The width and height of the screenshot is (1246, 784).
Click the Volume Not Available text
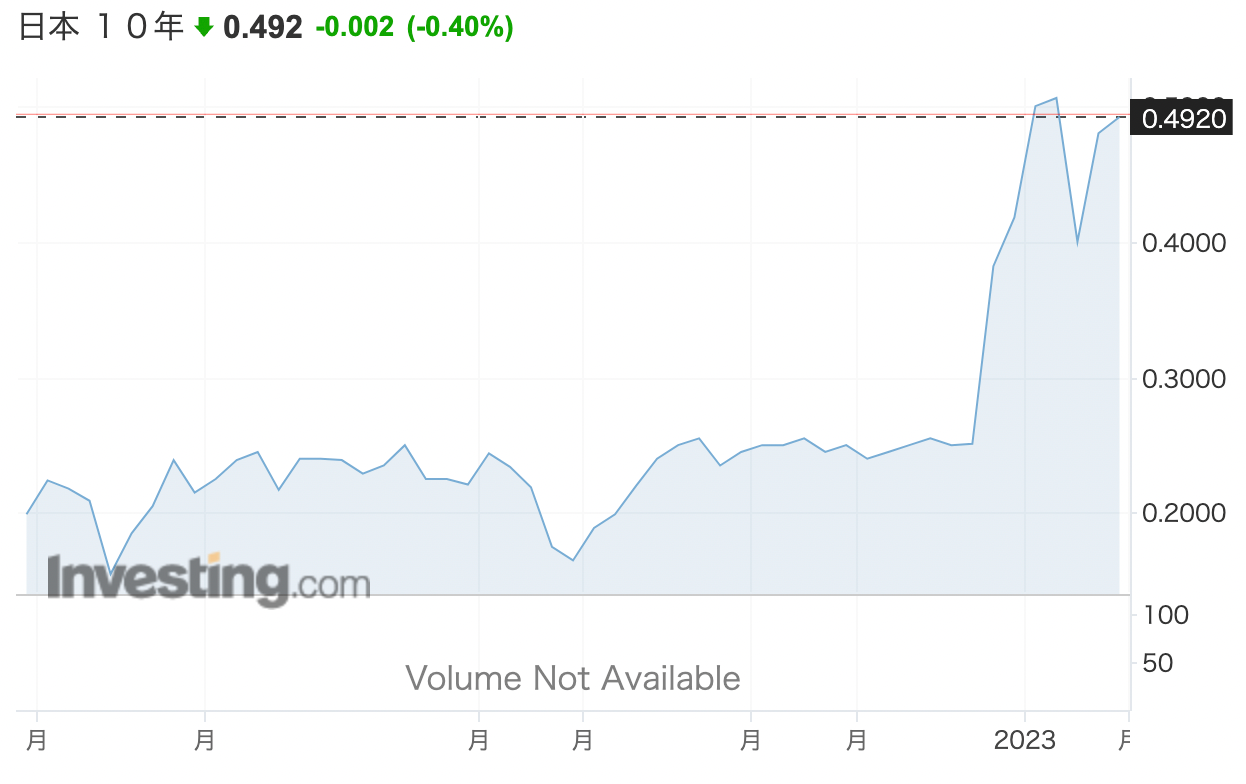click(573, 678)
